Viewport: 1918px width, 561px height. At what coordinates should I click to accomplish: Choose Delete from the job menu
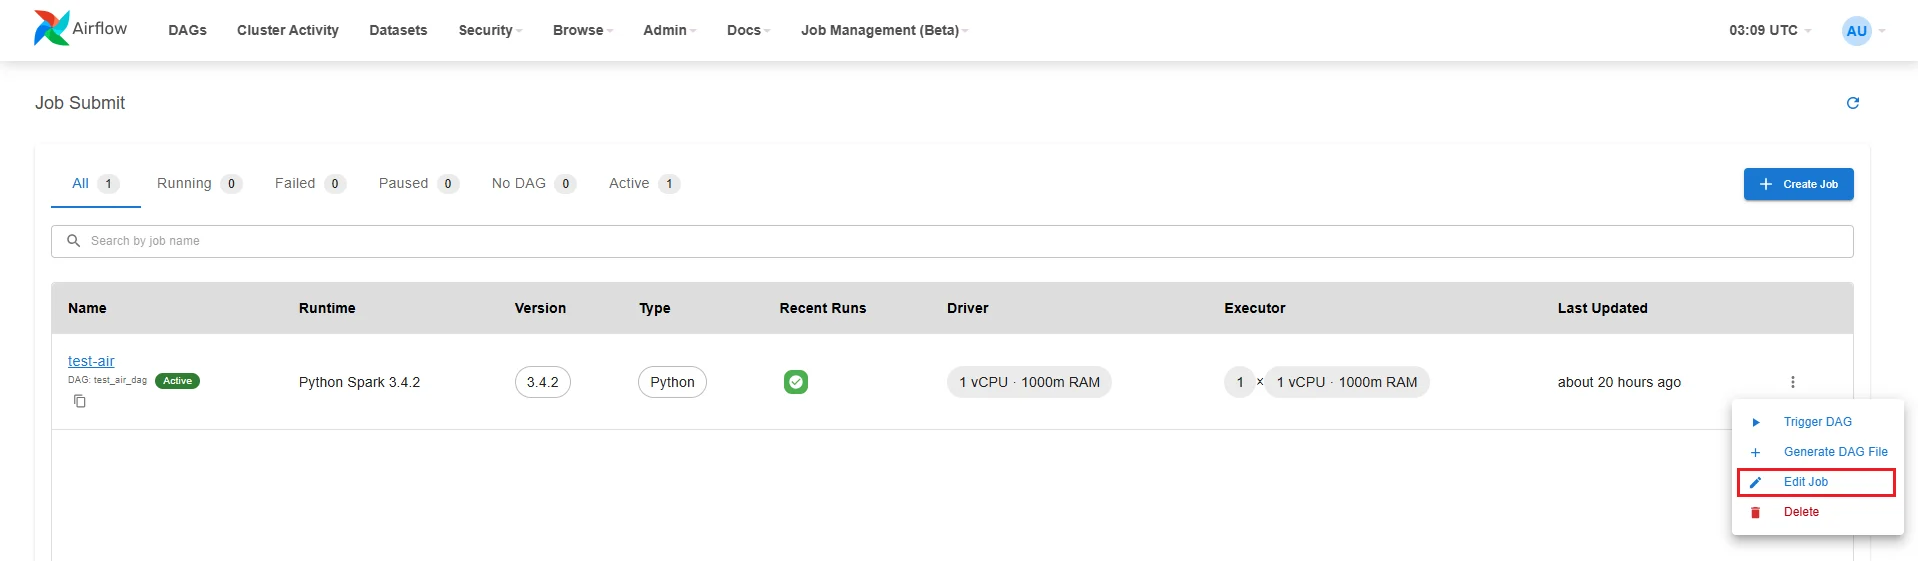point(1817,512)
